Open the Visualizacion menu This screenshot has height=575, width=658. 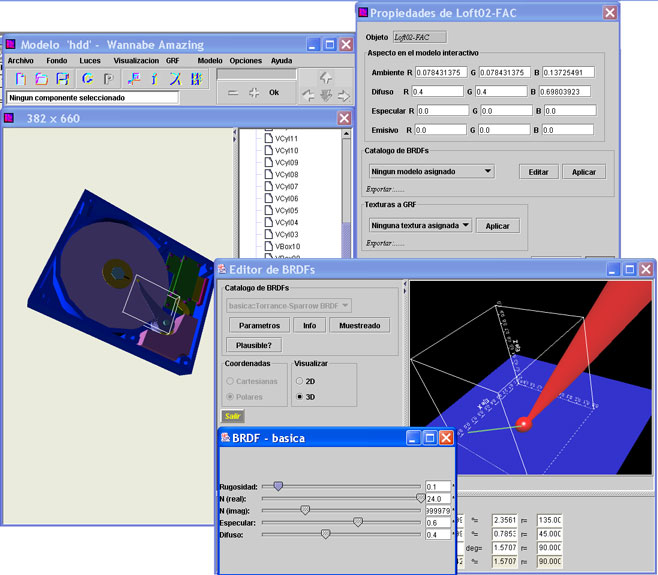(x=136, y=60)
